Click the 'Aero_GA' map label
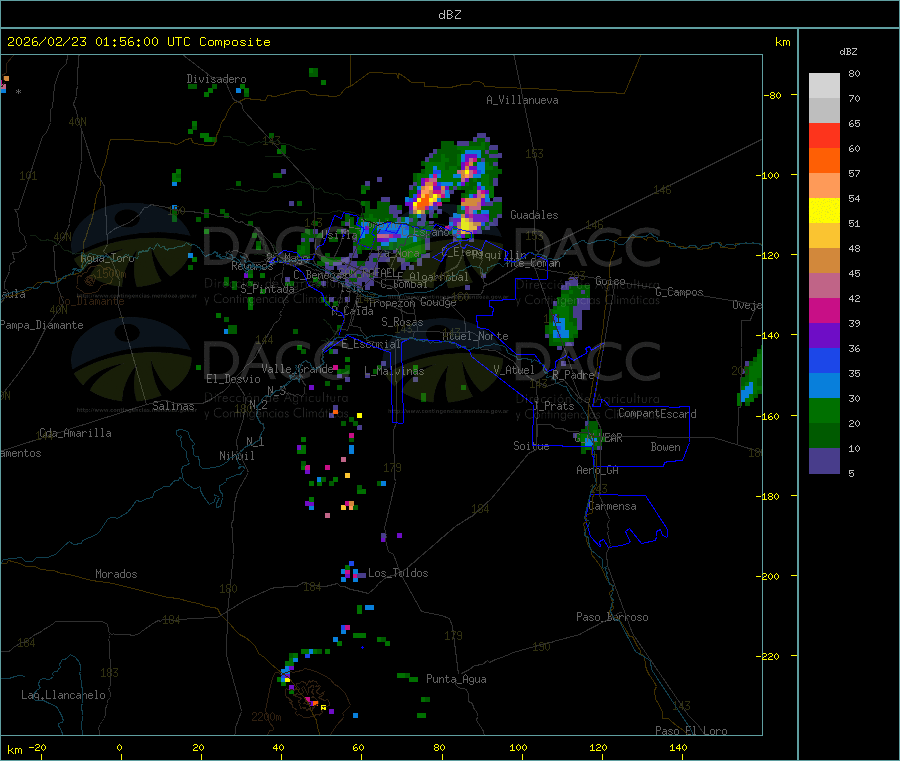This screenshot has width=900, height=761. [x=598, y=470]
